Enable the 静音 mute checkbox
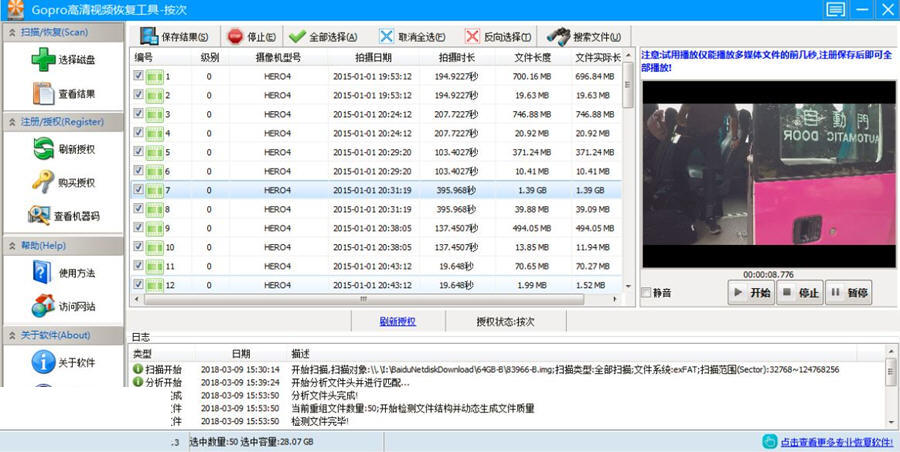 tap(646, 292)
